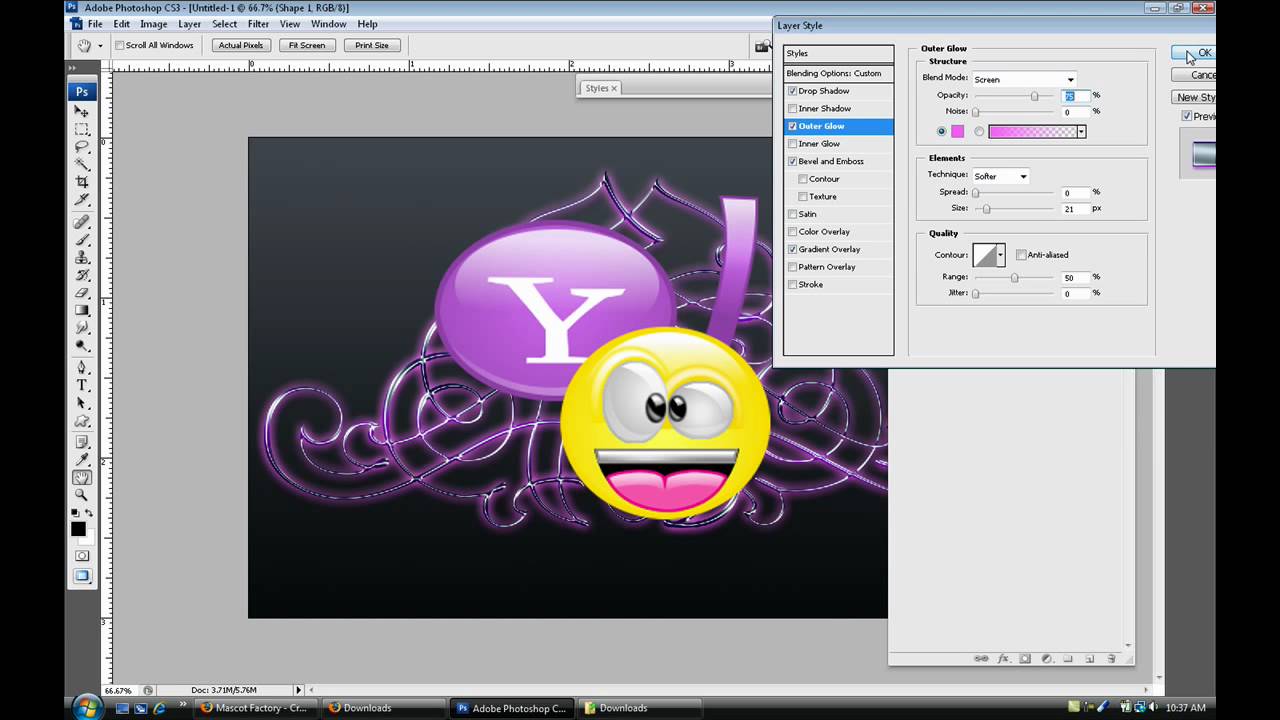
Task: Select the Magic Wand tool
Action: click(82, 164)
